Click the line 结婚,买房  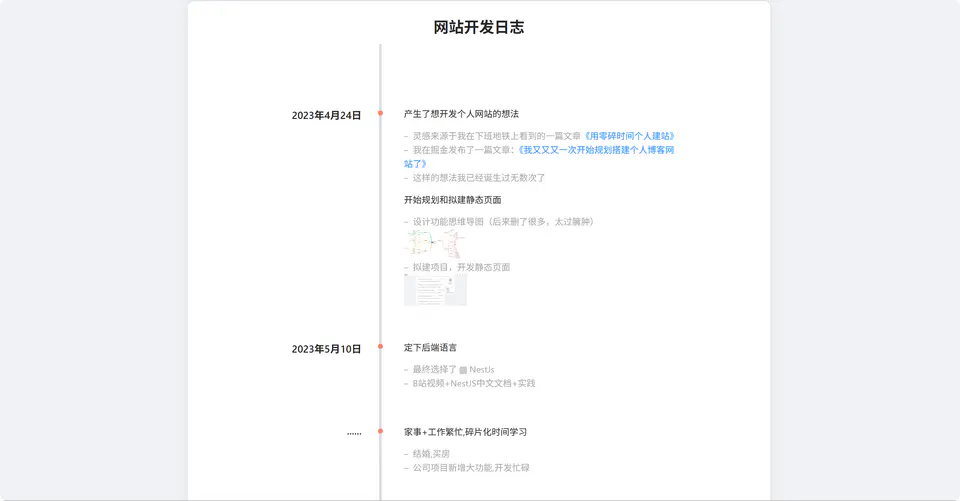[x=427, y=454]
